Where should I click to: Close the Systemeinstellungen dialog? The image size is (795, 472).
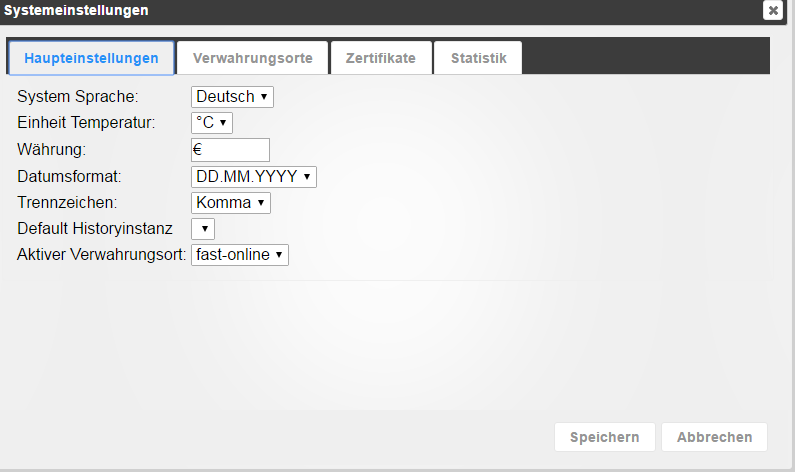point(772,11)
